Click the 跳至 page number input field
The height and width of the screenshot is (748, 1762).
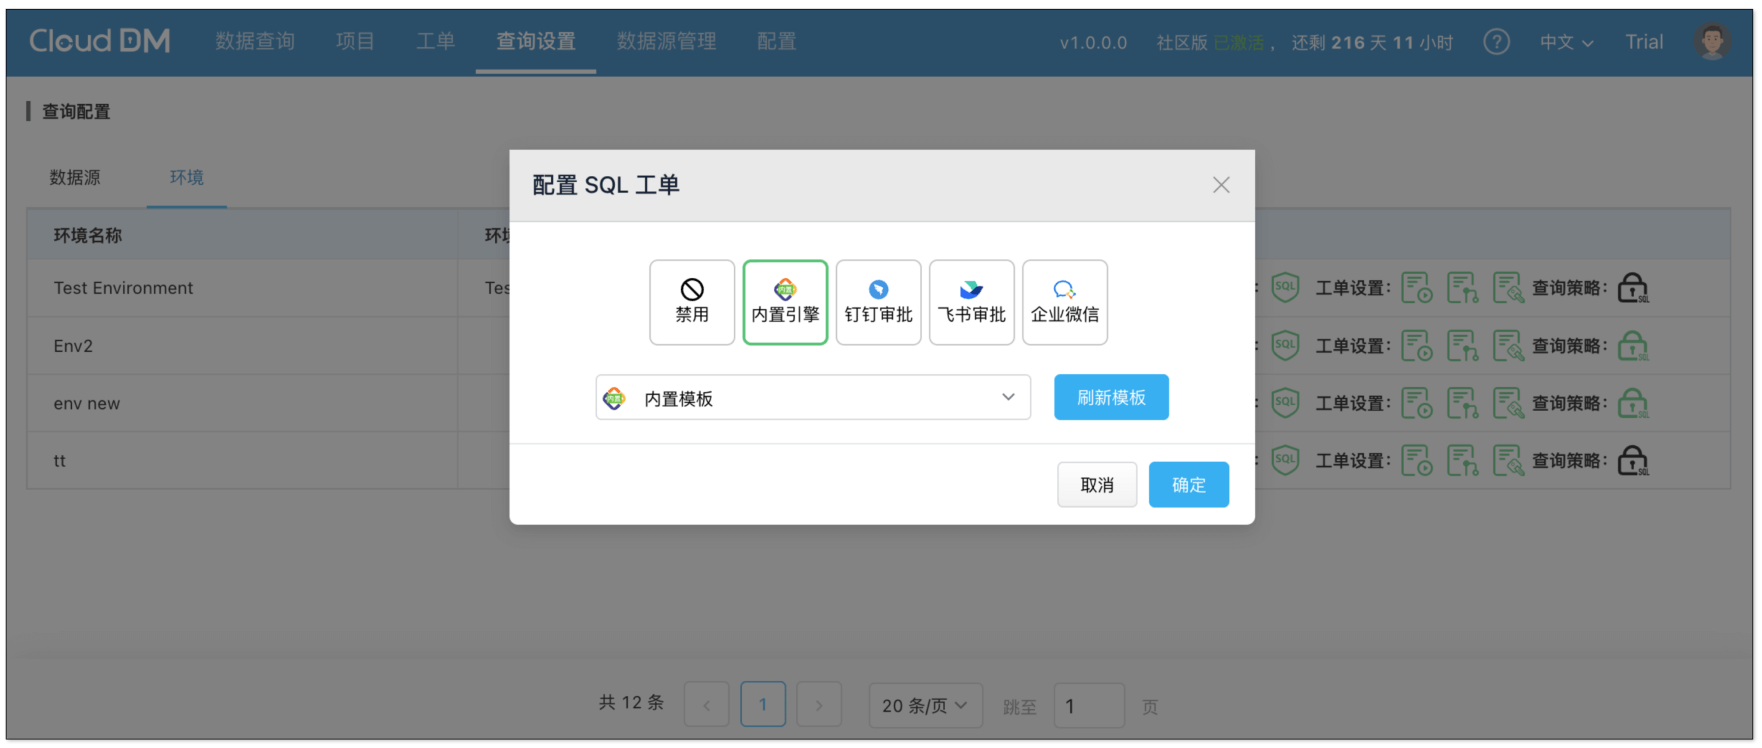pos(1088,706)
